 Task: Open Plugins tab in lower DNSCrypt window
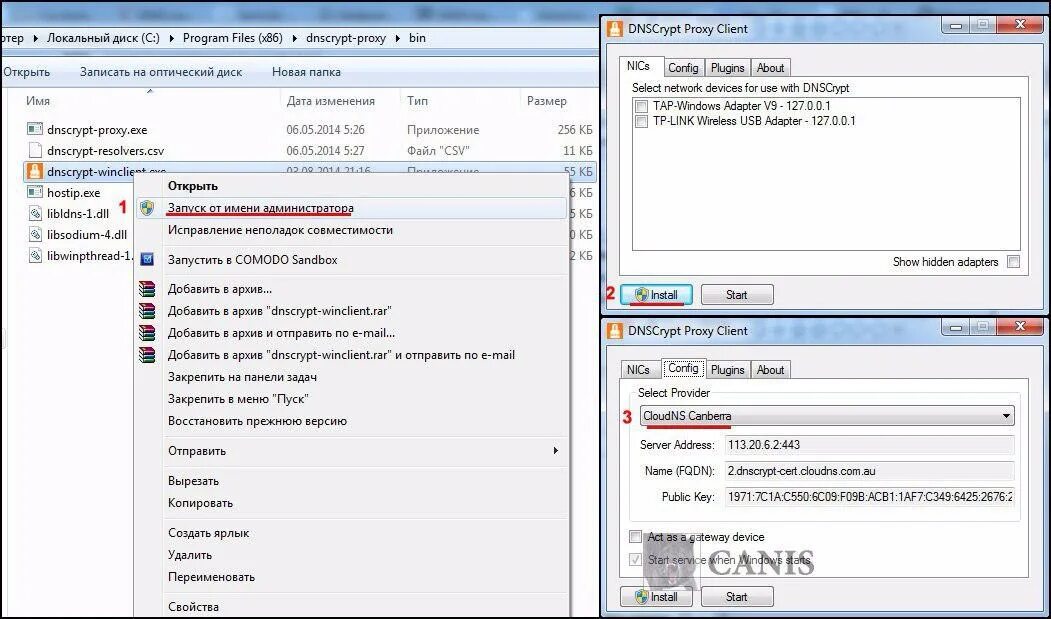click(x=727, y=370)
